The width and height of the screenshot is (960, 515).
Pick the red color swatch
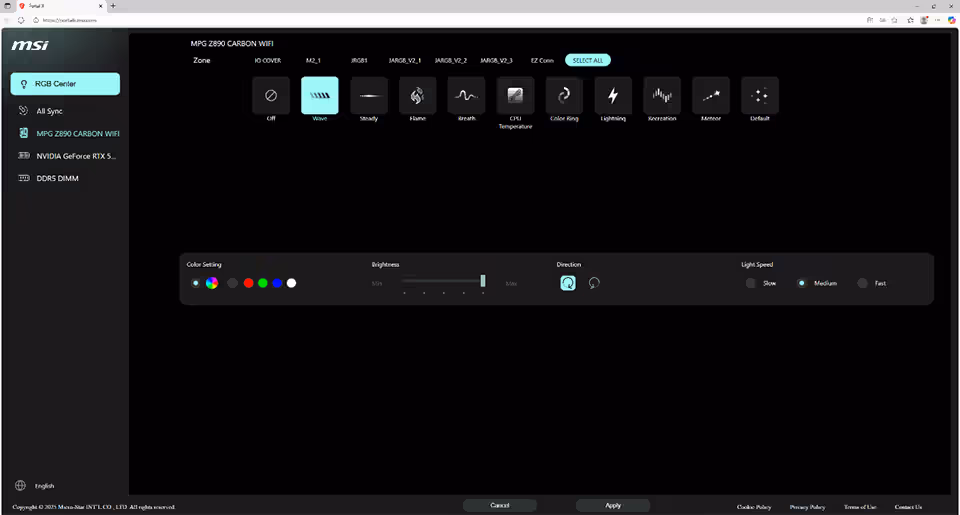pyautogui.click(x=248, y=283)
